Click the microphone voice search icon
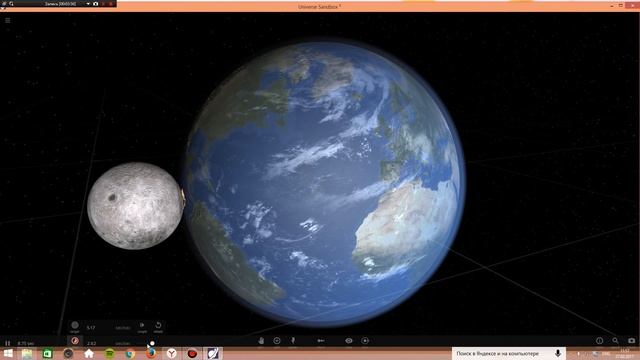Screen dimensions: 640x360 coord(558,353)
